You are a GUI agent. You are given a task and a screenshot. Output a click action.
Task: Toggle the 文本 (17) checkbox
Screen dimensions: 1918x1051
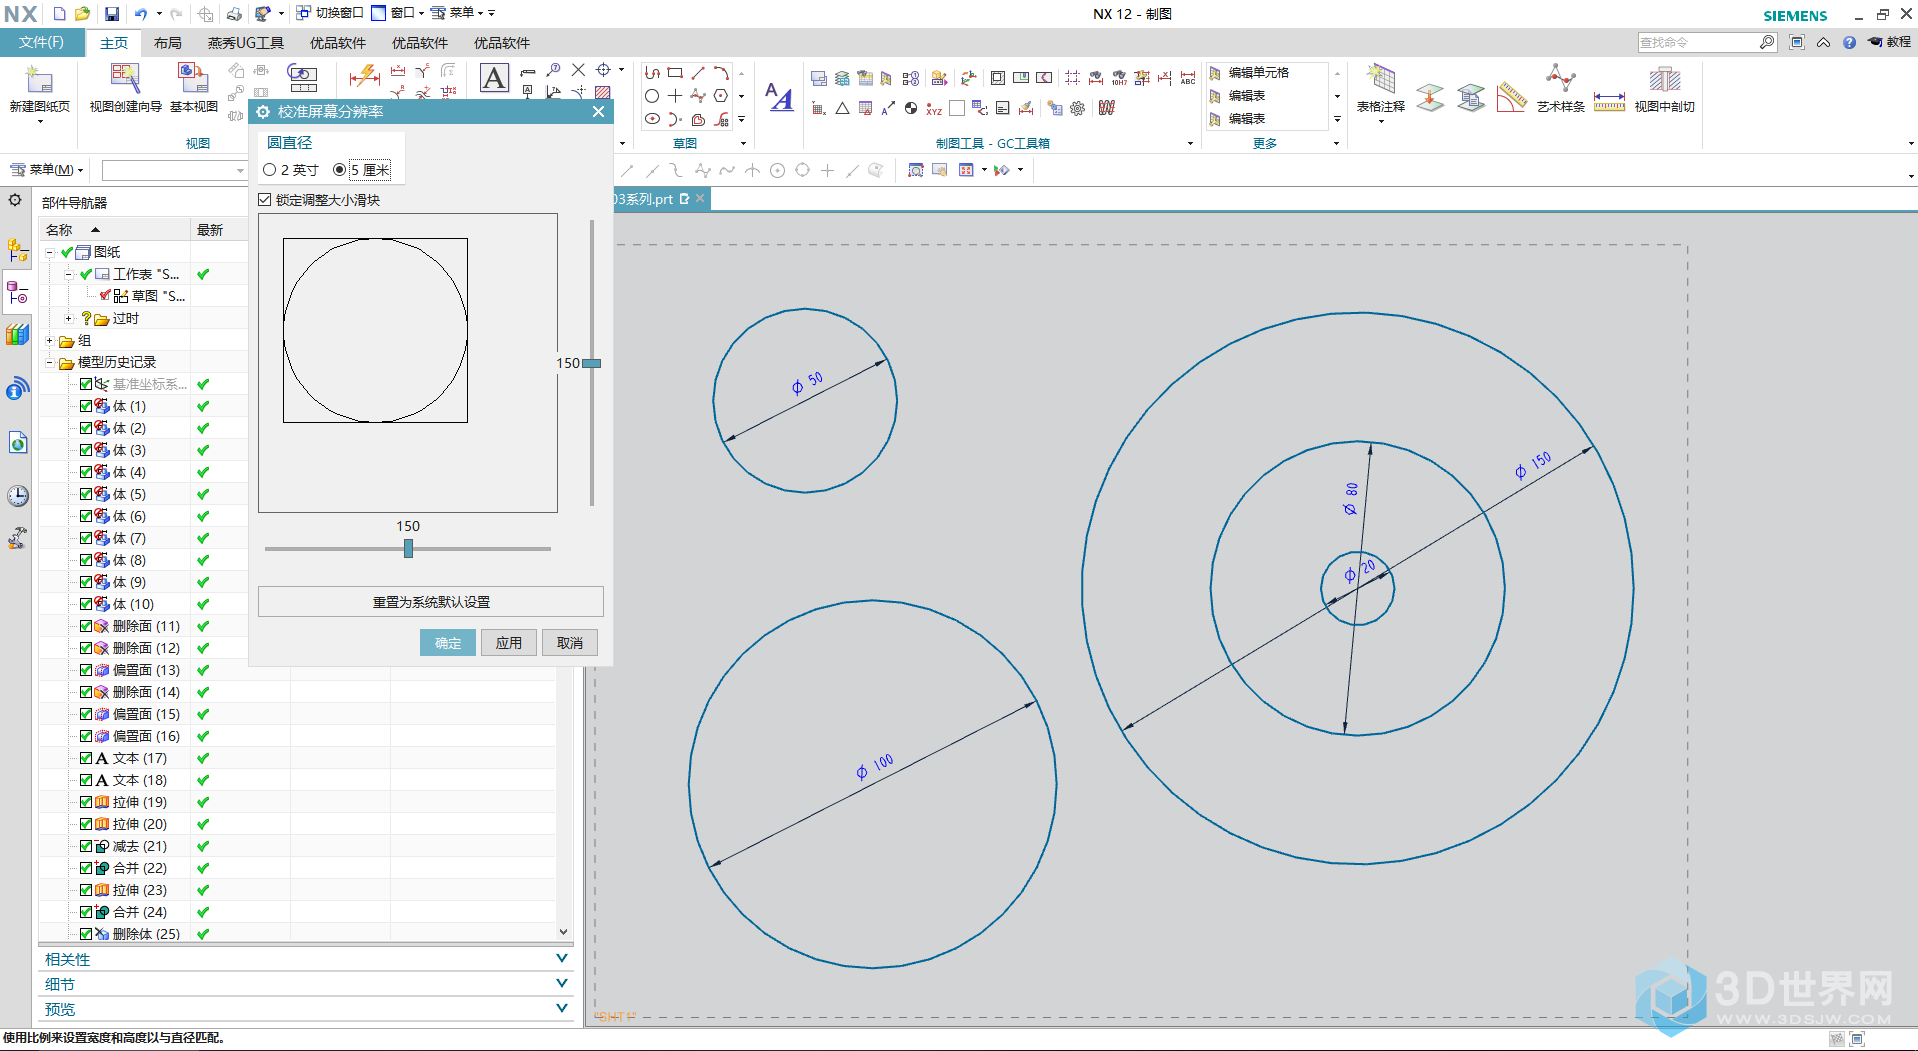(86, 758)
